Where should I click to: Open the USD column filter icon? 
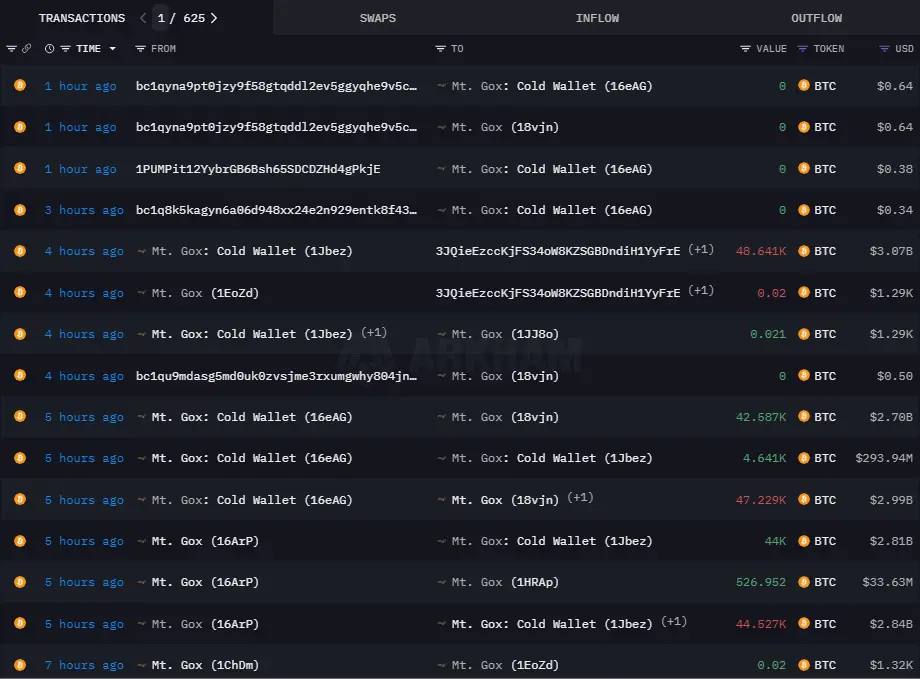[884, 49]
